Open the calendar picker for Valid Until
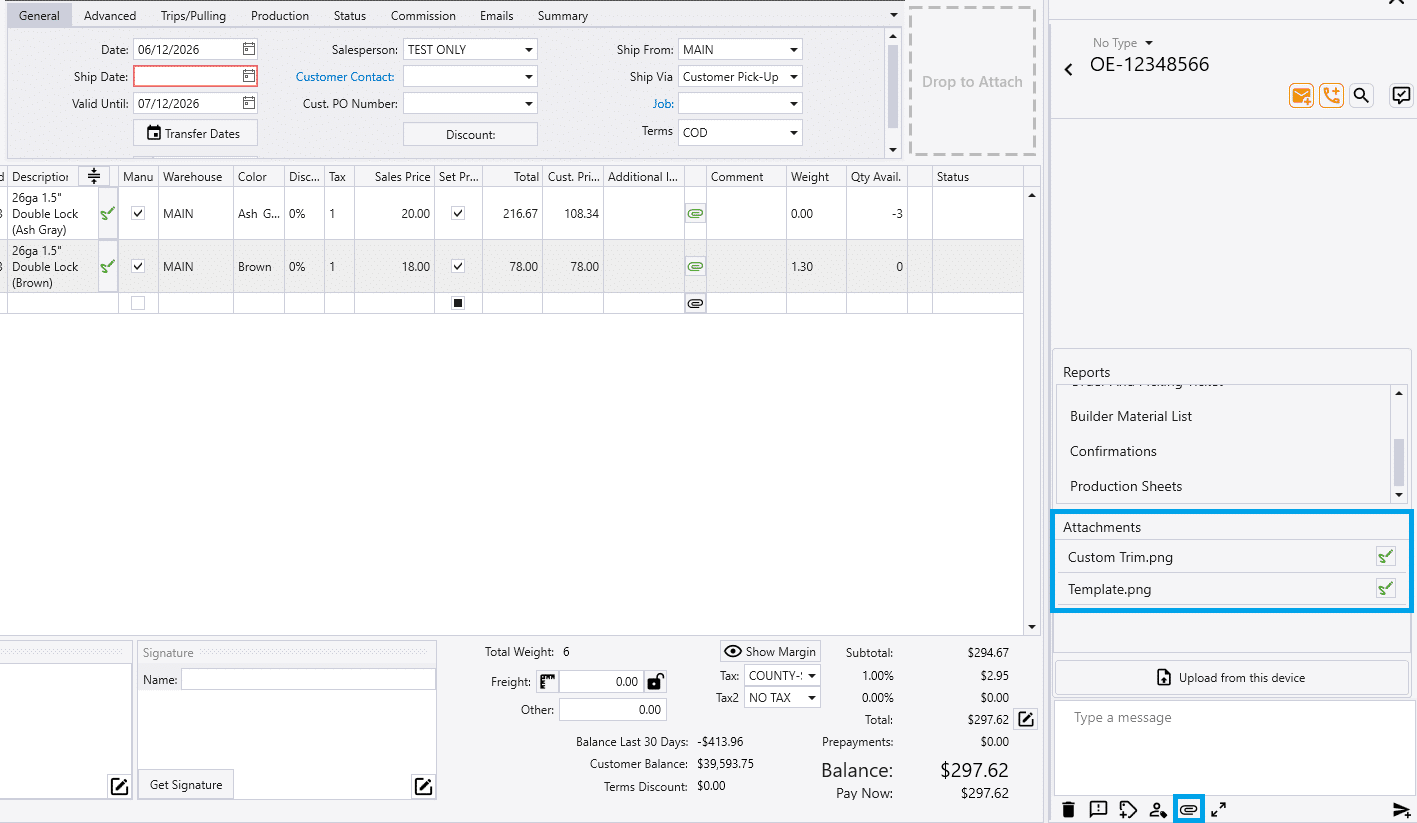The height and width of the screenshot is (823, 1417). point(249,103)
